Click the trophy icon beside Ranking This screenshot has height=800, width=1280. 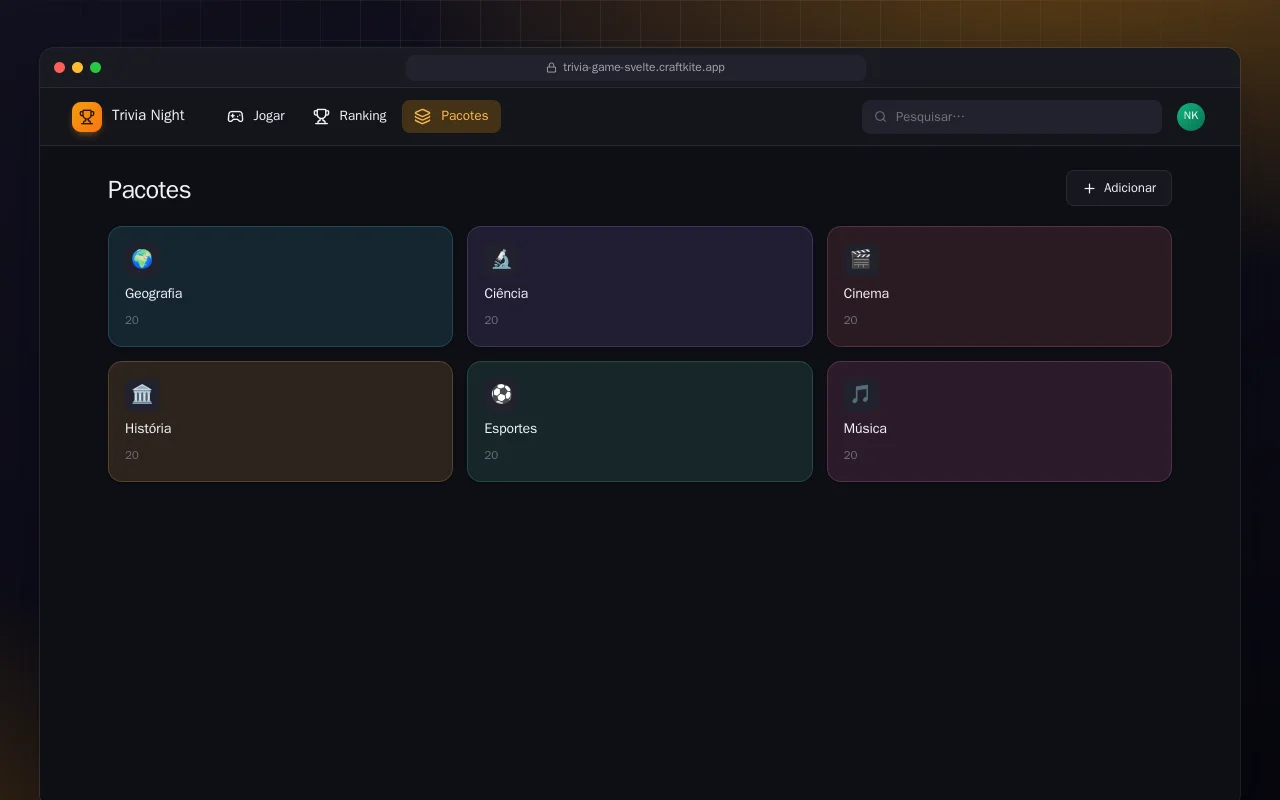point(321,116)
